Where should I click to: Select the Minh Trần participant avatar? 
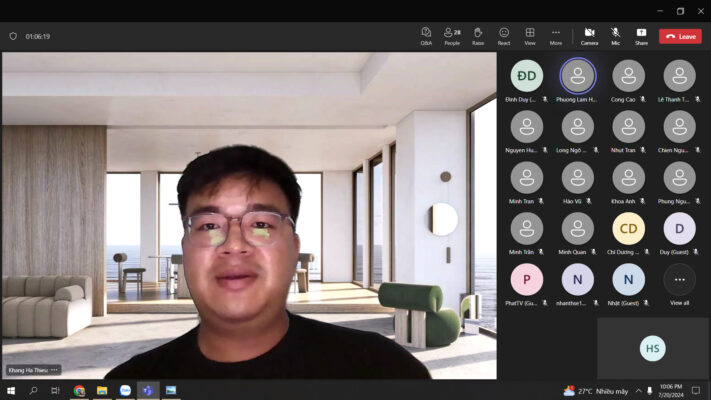pos(526,229)
